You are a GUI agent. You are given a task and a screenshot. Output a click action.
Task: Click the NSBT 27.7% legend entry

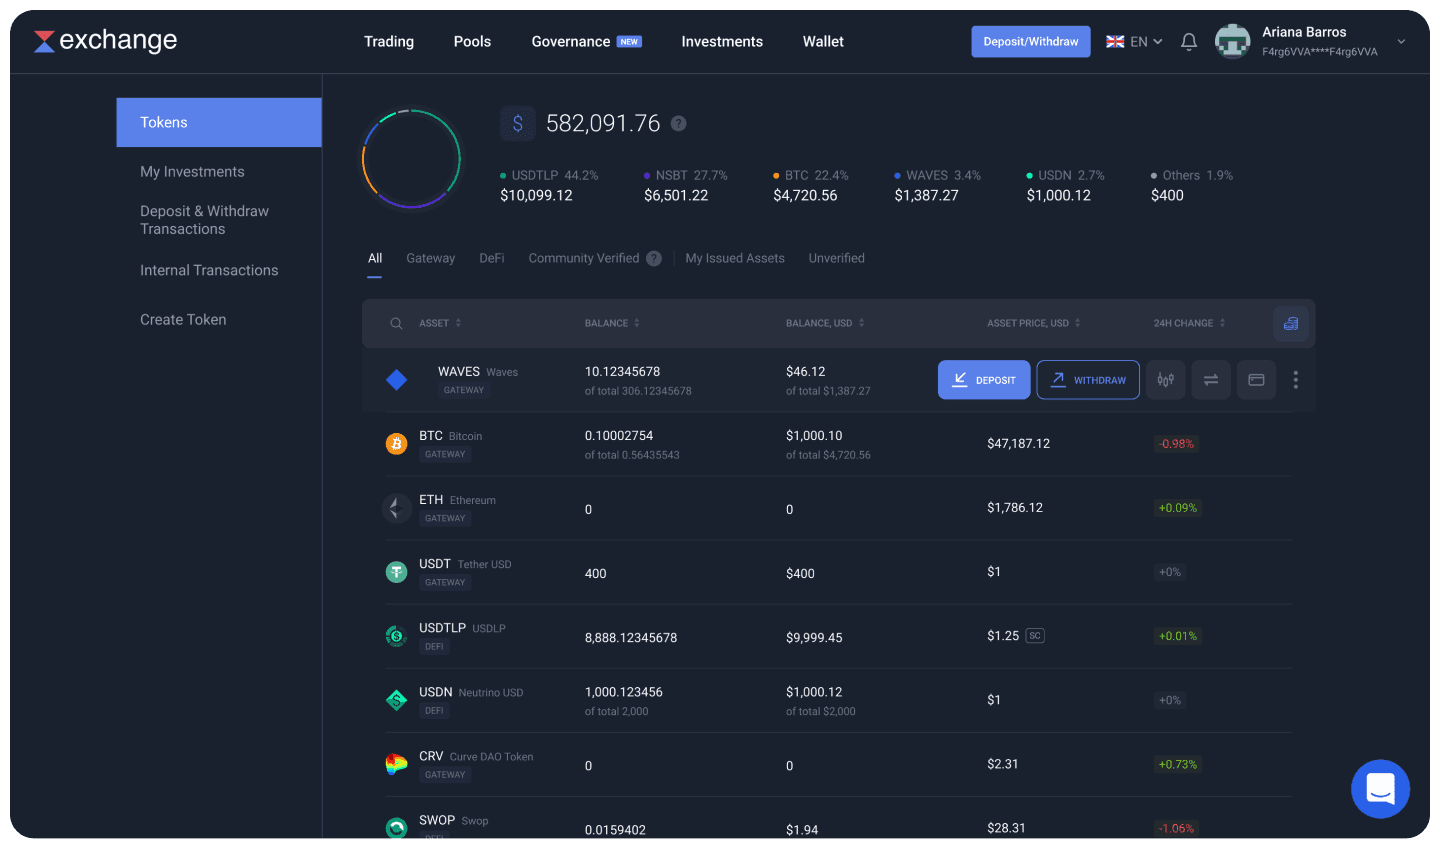click(x=686, y=185)
